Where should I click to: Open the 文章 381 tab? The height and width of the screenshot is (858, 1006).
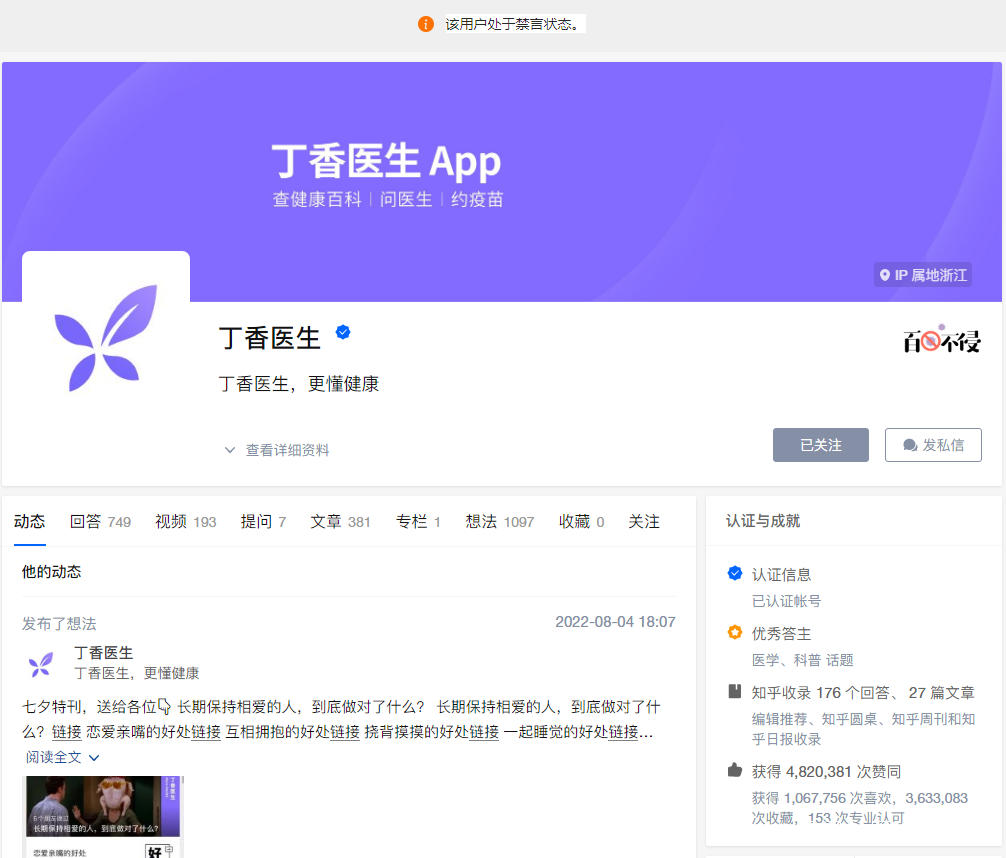(x=341, y=522)
